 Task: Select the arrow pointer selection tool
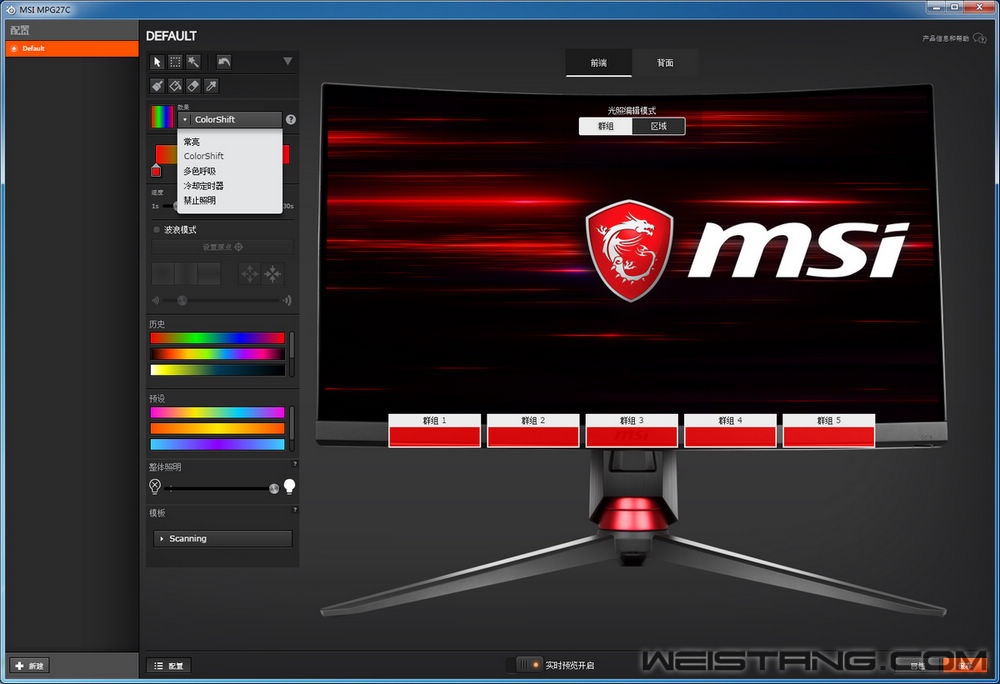tap(157, 62)
